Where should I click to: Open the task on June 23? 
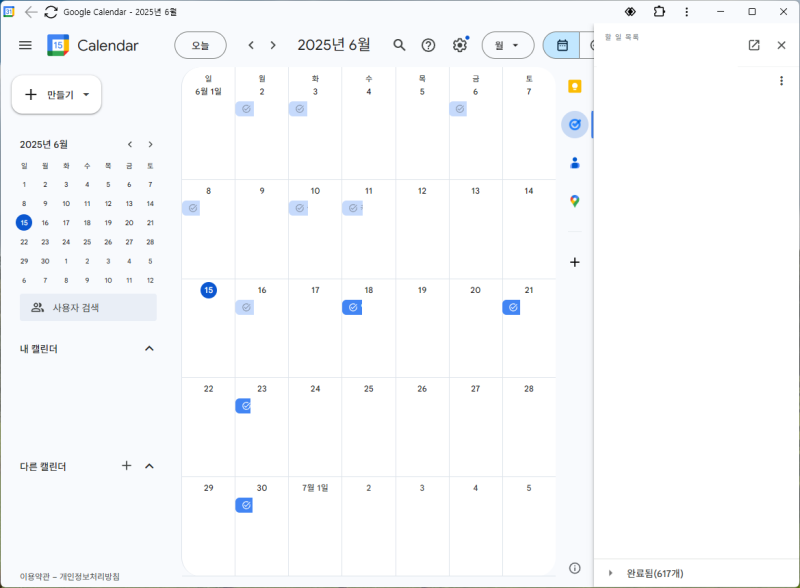[243, 406]
